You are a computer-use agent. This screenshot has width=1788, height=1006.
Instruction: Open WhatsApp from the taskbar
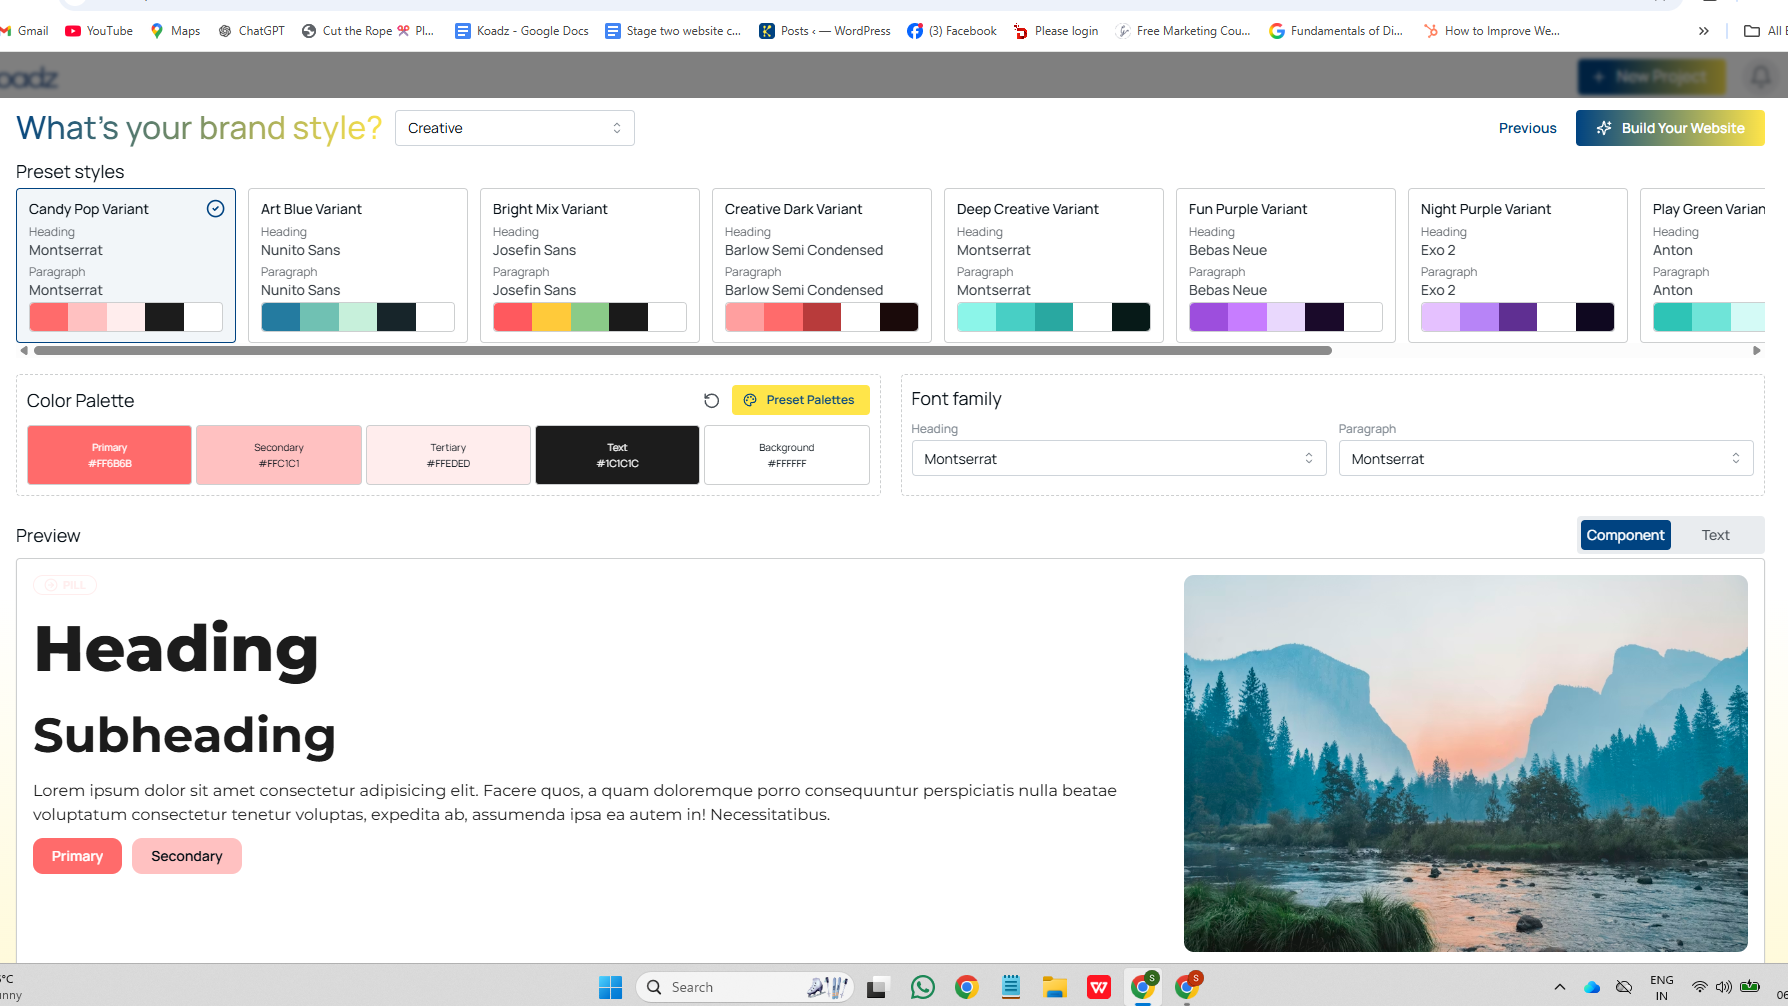[x=922, y=987]
